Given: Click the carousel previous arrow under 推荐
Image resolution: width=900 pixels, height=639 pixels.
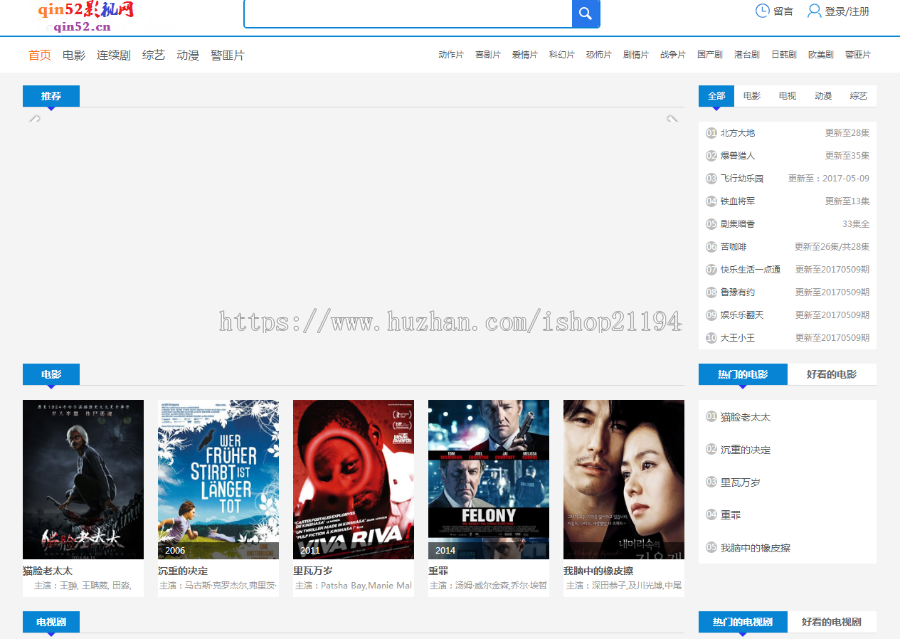Looking at the screenshot, I should point(35,119).
